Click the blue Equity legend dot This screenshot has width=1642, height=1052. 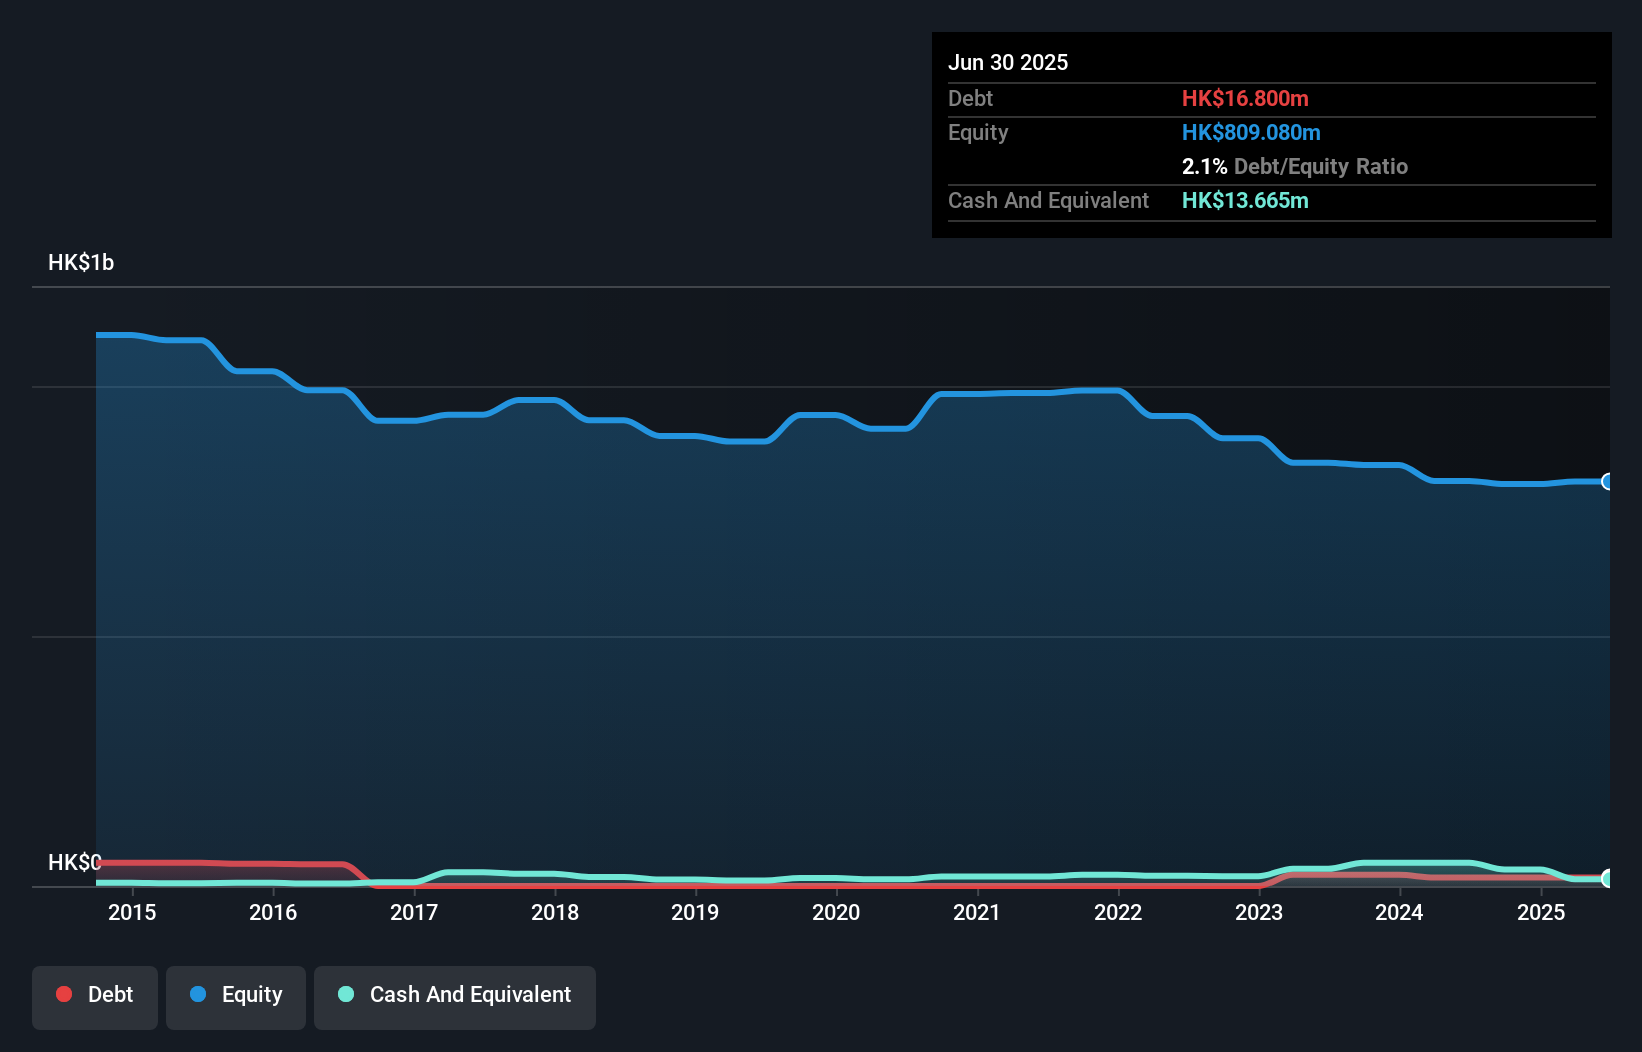tap(198, 994)
